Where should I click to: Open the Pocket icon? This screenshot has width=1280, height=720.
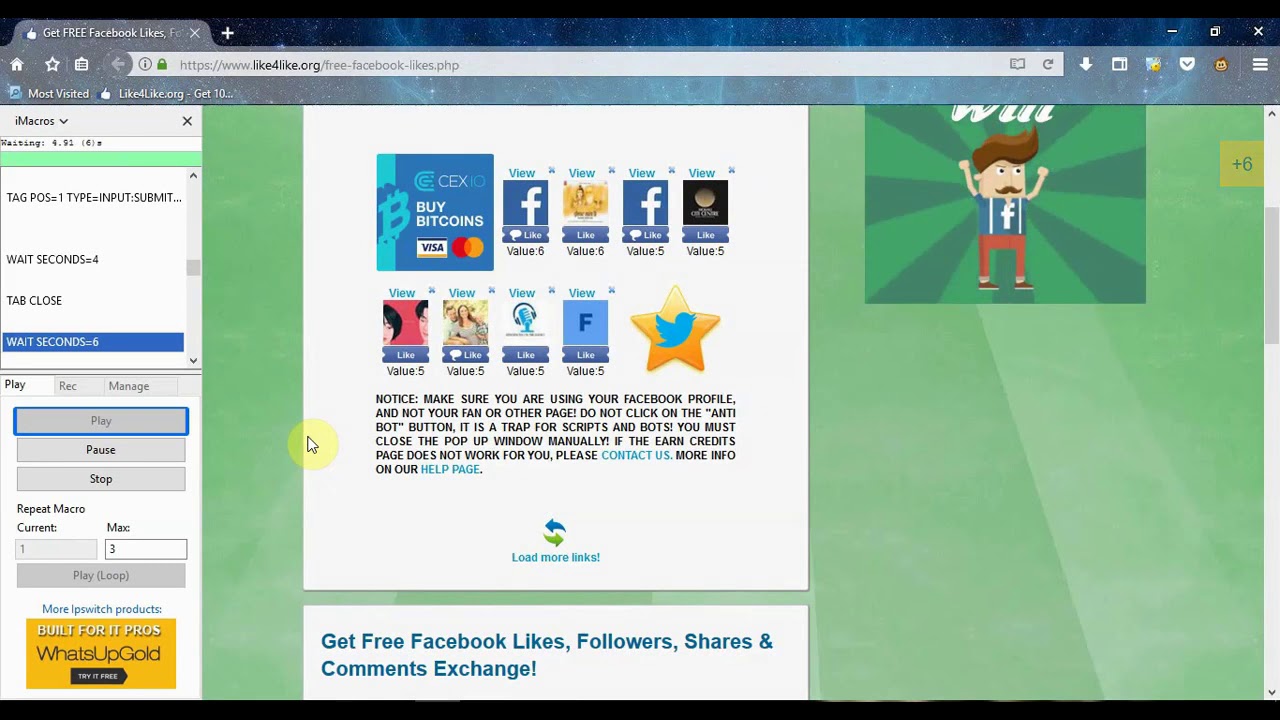[x=1187, y=64]
